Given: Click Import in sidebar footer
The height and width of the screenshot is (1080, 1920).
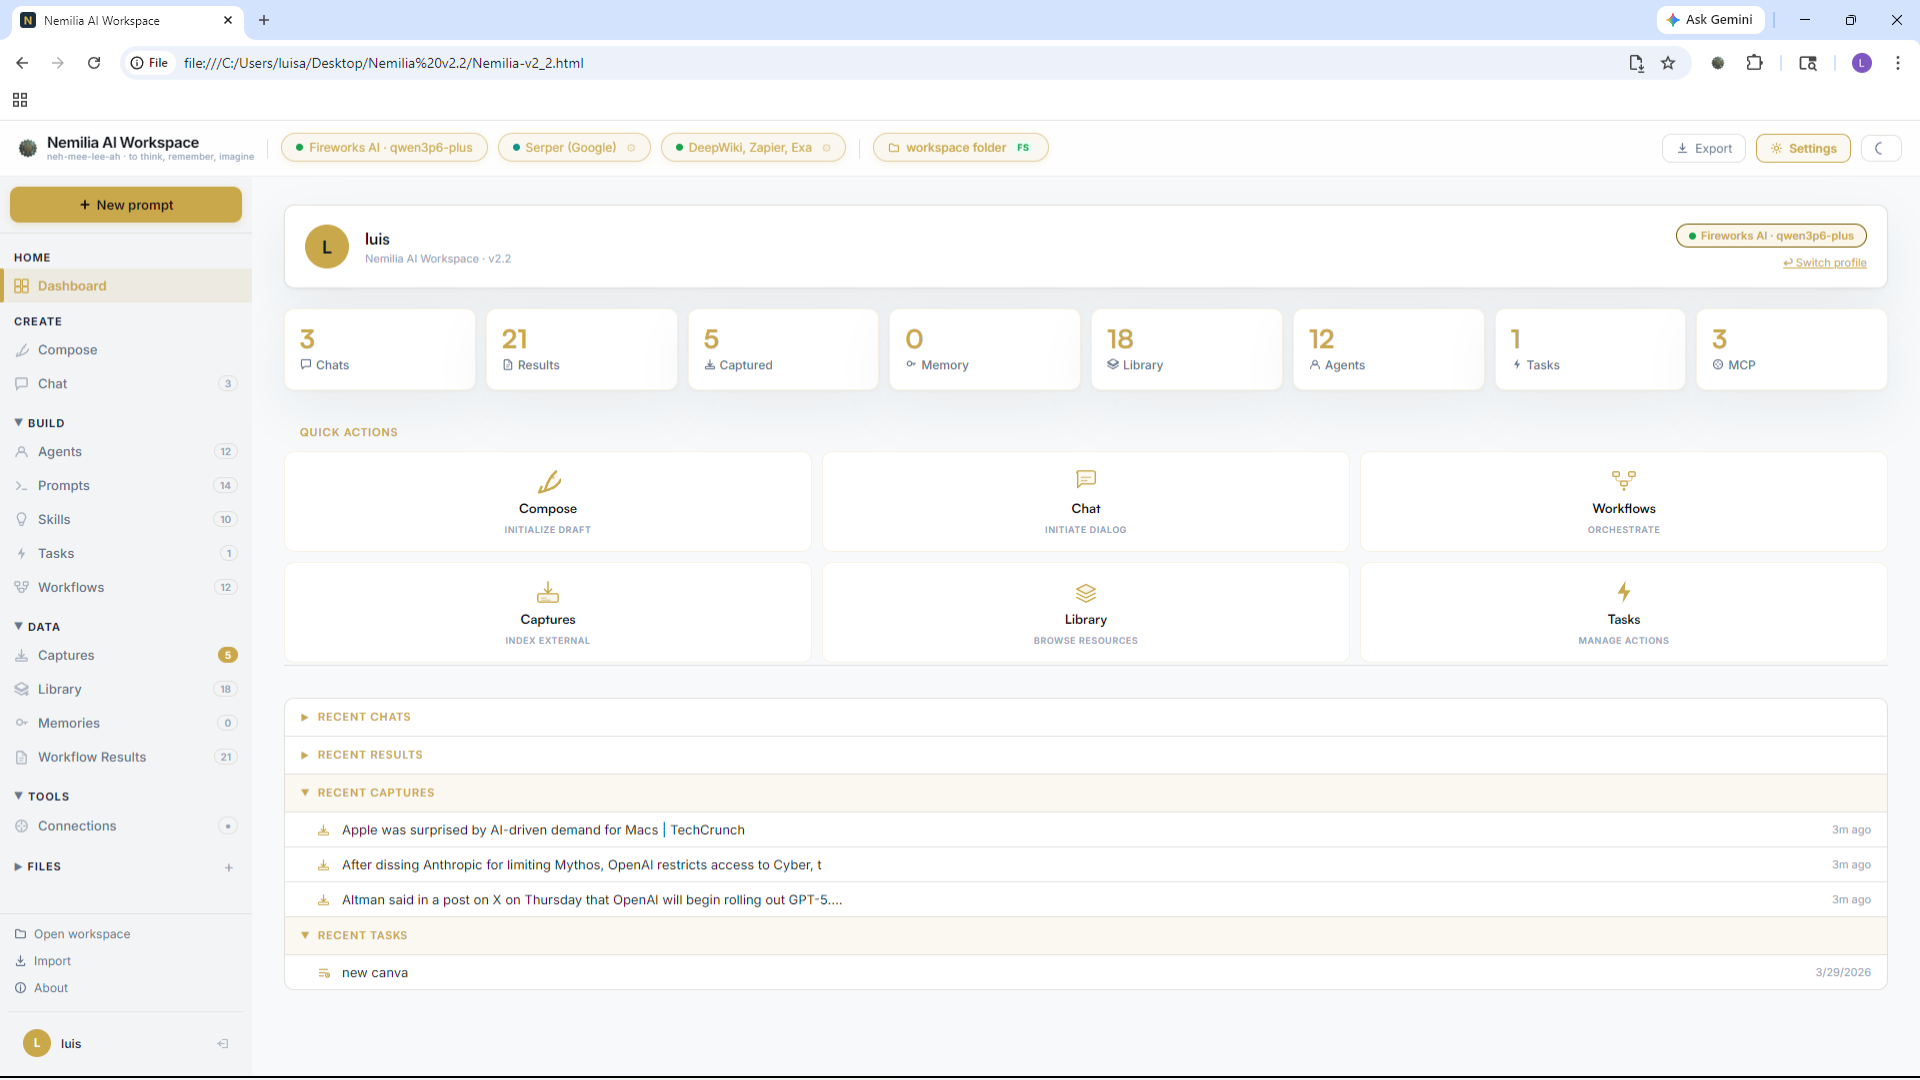Looking at the screenshot, I should [x=43, y=961].
